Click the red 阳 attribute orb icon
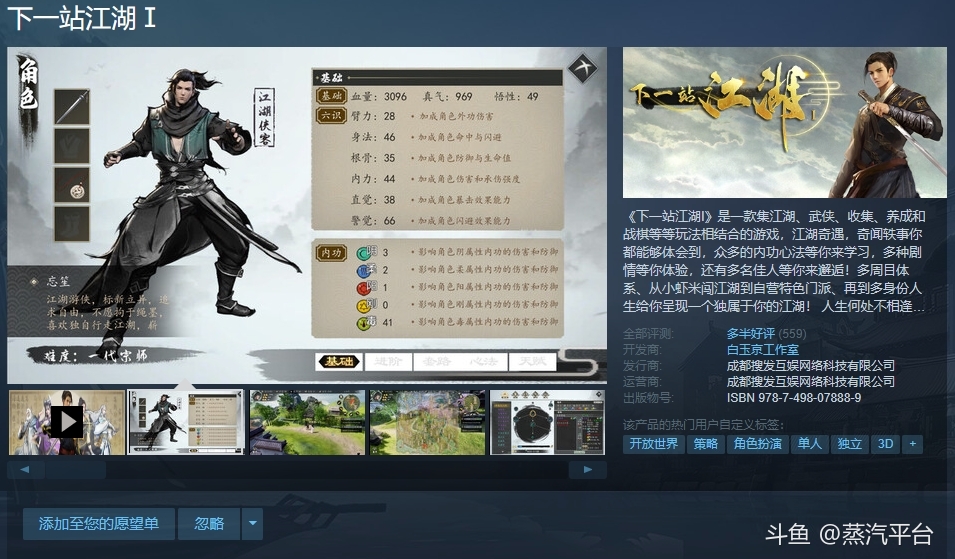The height and width of the screenshot is (559, 955). pyautogui.click(x=363, y=287)
